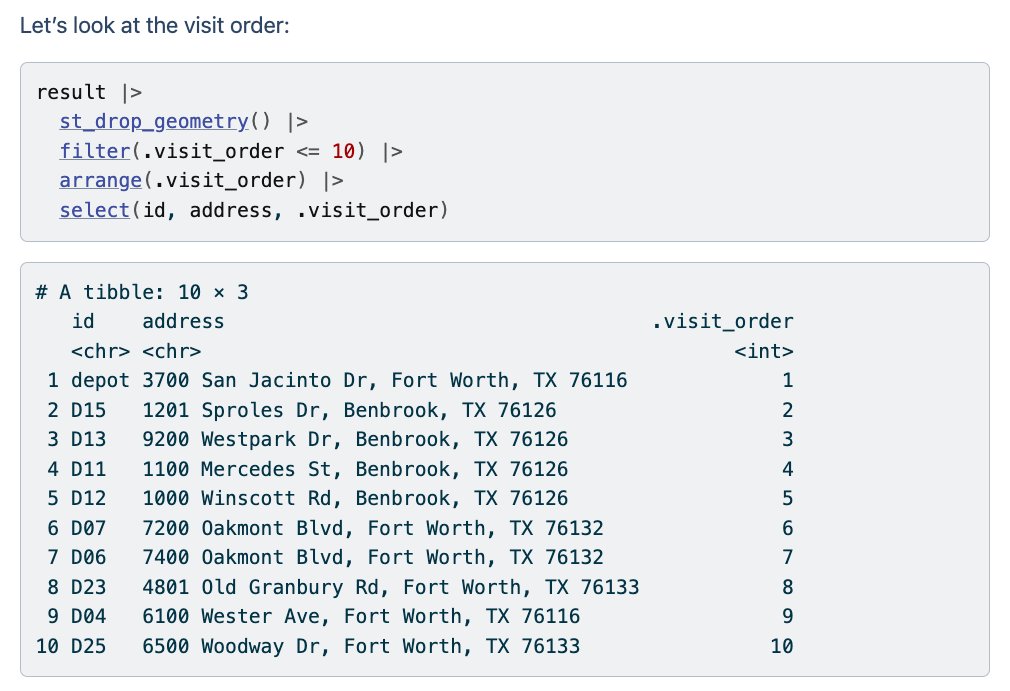Click the address '6100 Wester Ave, Fort Worth, TX 76116'
Viewport: 1010px width, 691px height.
[x=361, y=616]
